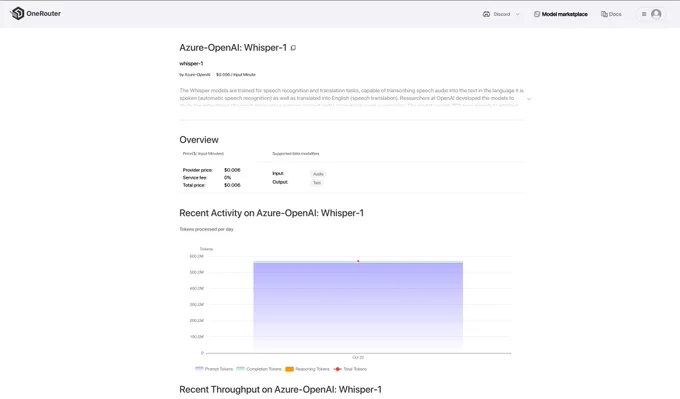
Task: Expand the Discord dropdown chevron
Action: [517, 14]
